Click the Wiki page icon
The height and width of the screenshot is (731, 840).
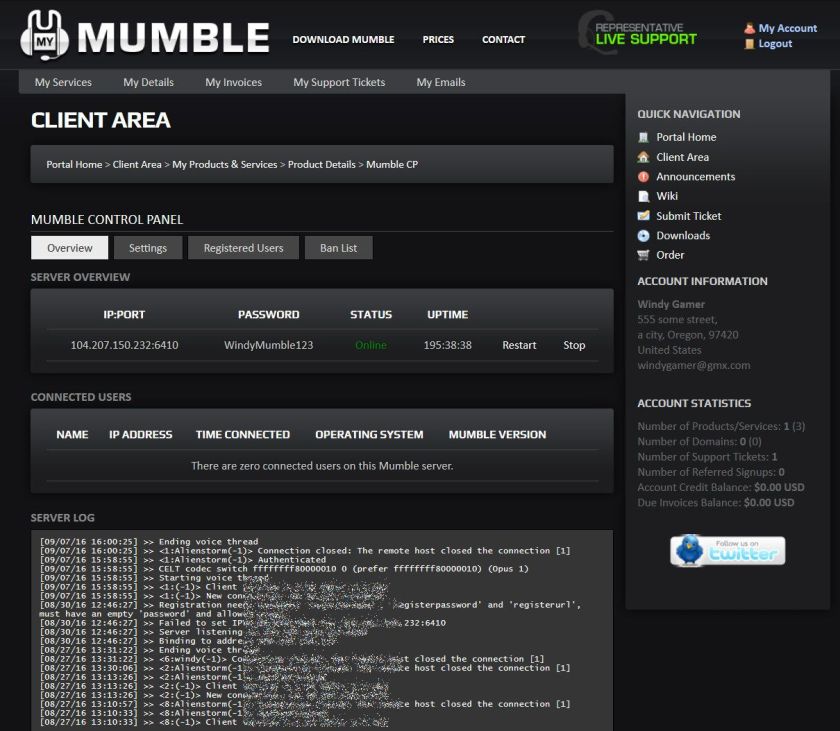(644, 197)
